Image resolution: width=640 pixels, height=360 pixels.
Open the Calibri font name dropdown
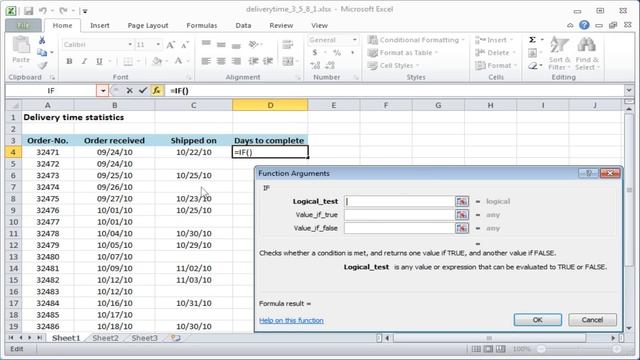click(130, 44)
